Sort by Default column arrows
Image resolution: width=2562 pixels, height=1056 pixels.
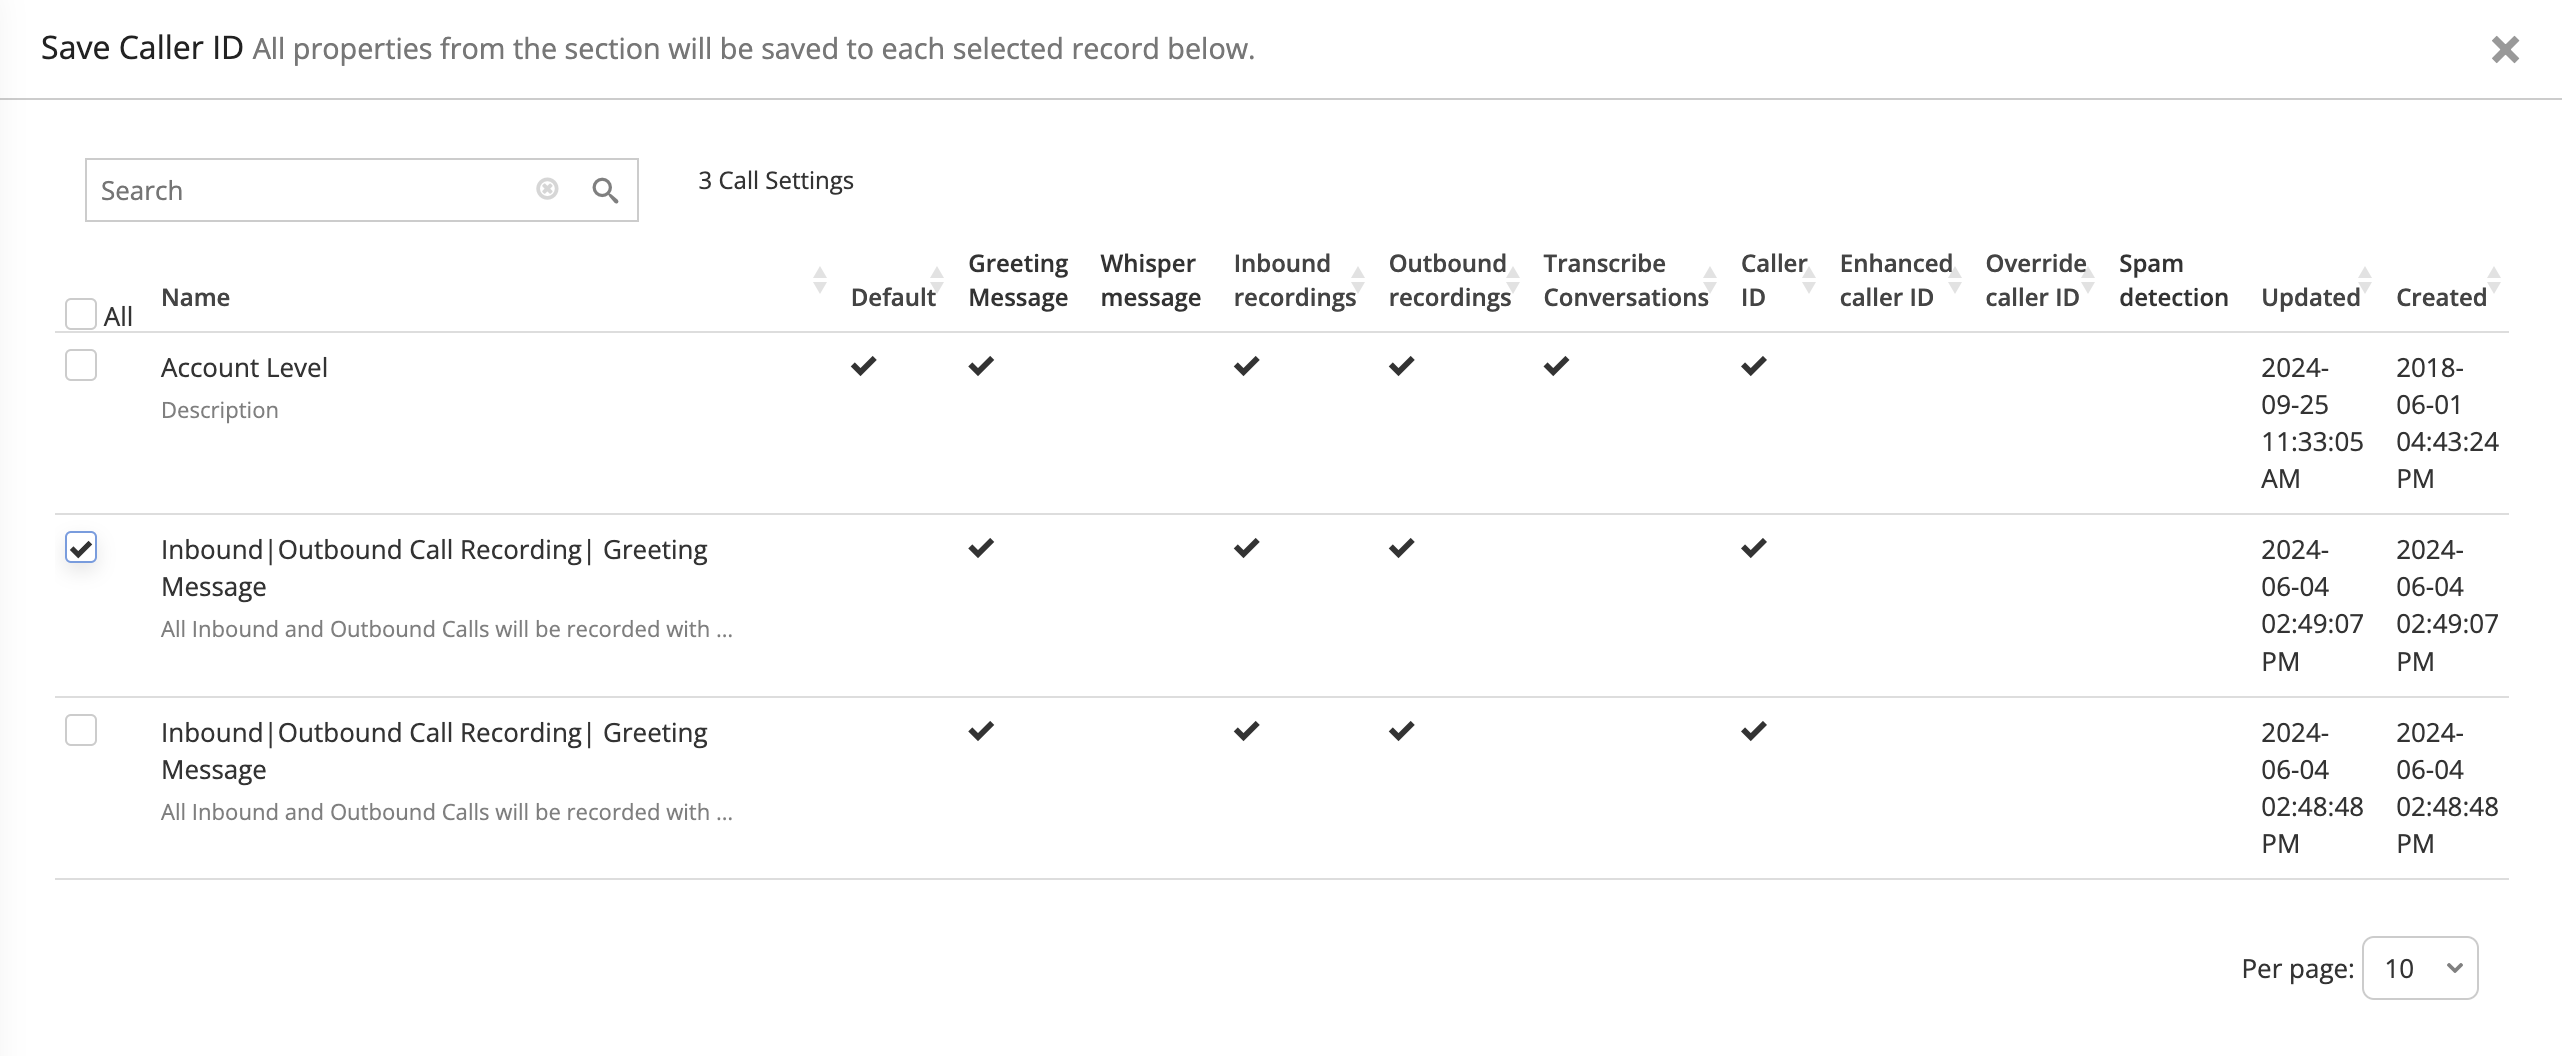[937, 280]
